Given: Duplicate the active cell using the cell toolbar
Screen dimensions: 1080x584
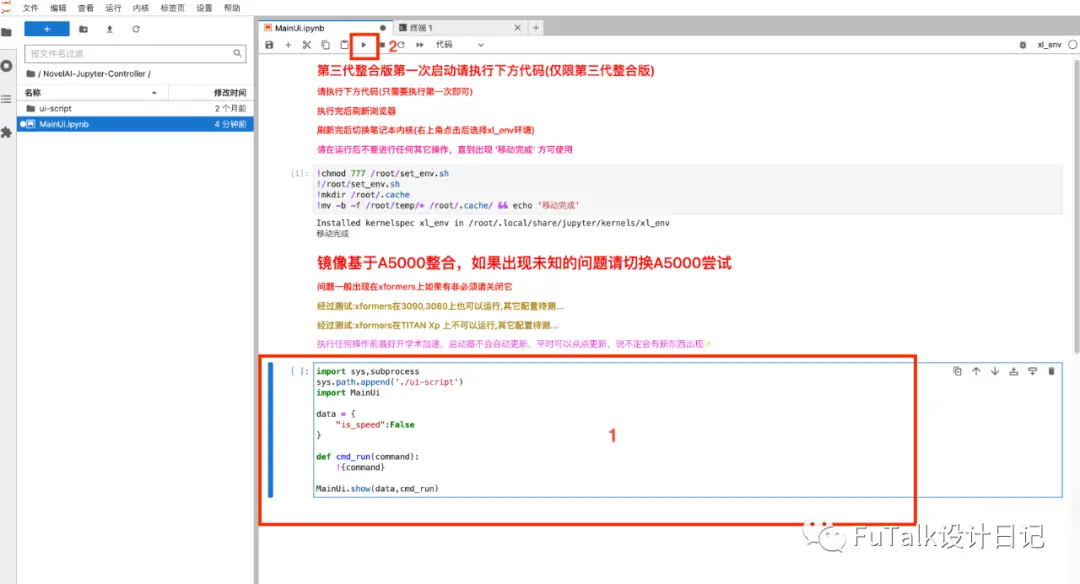Looking at the screenshot, I should pos(957,371).
